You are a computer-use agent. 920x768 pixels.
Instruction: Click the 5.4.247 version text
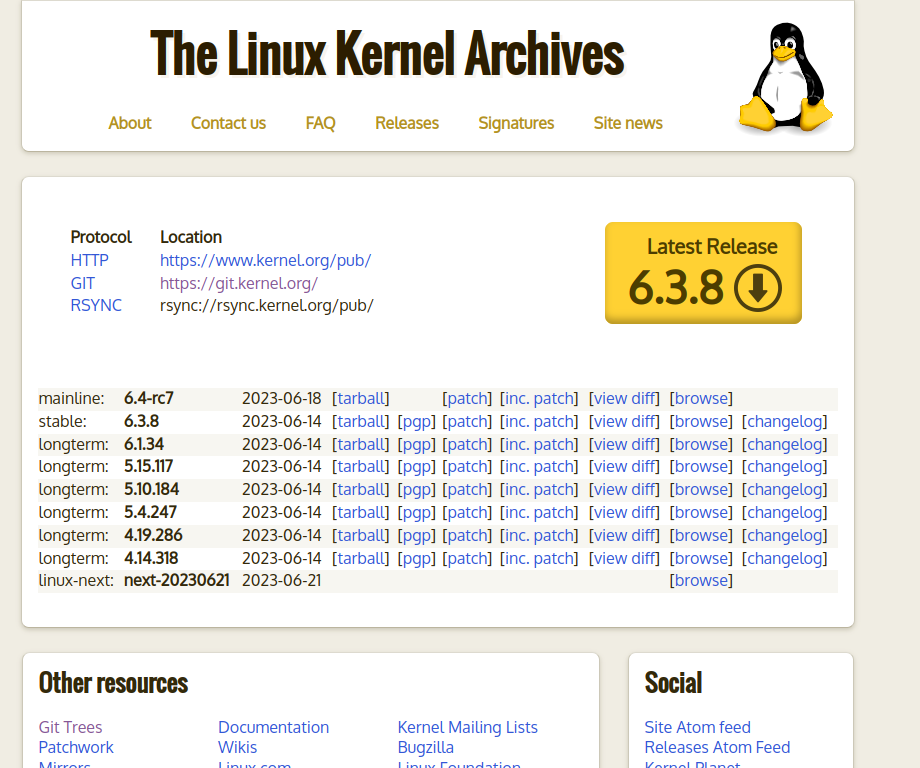150,513
